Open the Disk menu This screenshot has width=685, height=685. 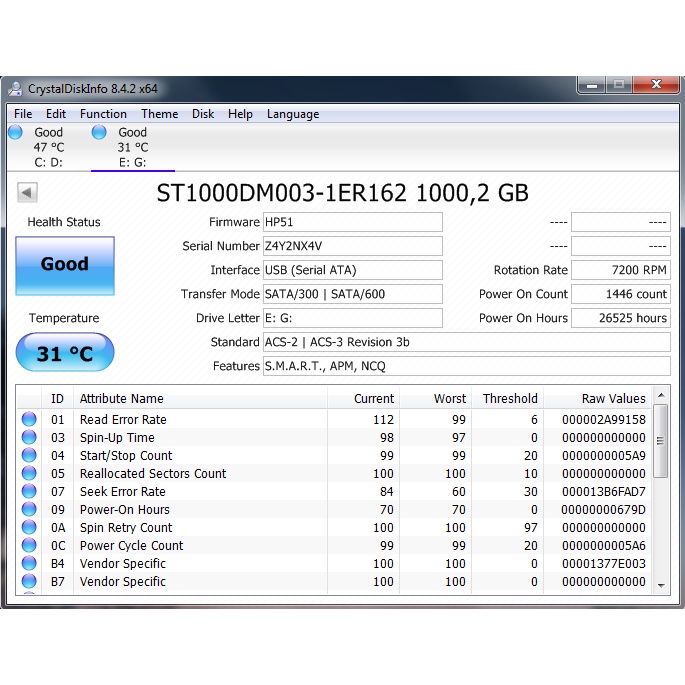(x=203, y=114)
